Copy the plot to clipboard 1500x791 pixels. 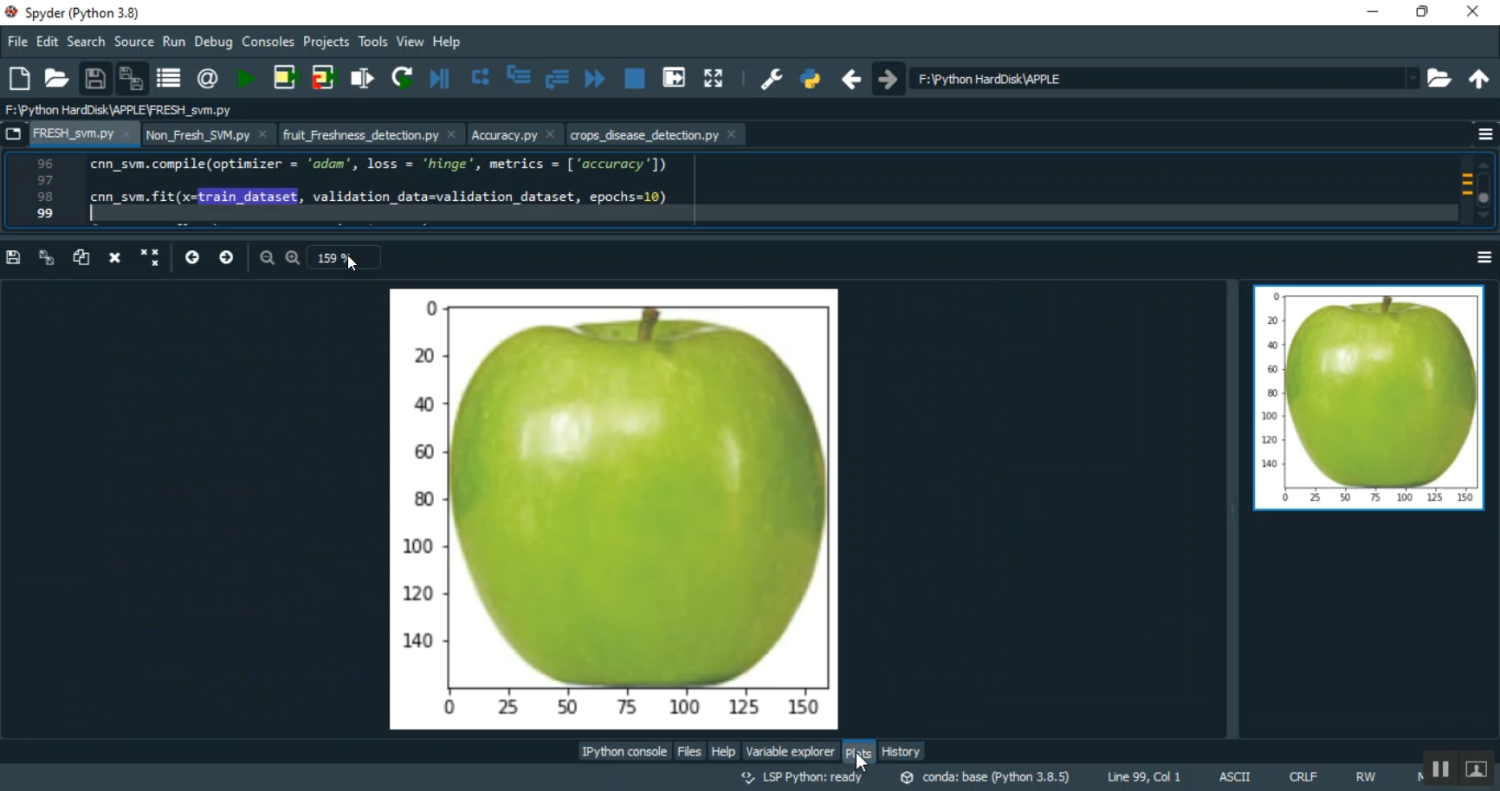tap(81, 258)
